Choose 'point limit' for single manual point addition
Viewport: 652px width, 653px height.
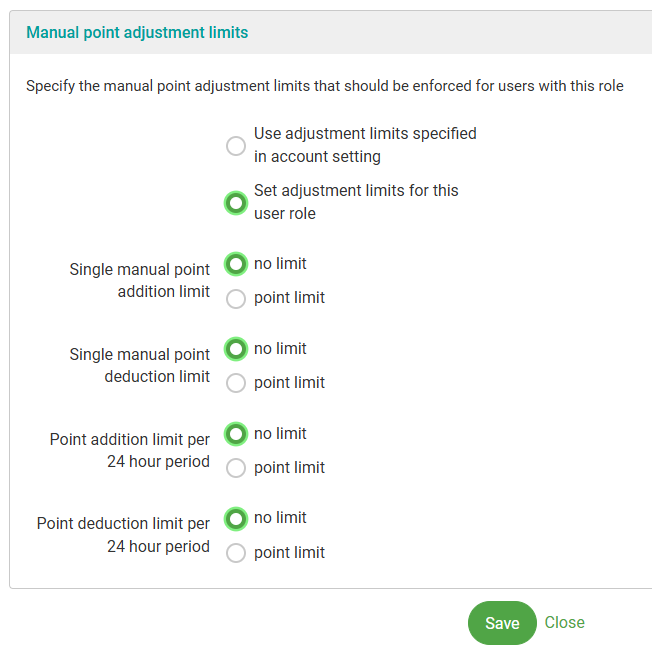pos(236,298)
